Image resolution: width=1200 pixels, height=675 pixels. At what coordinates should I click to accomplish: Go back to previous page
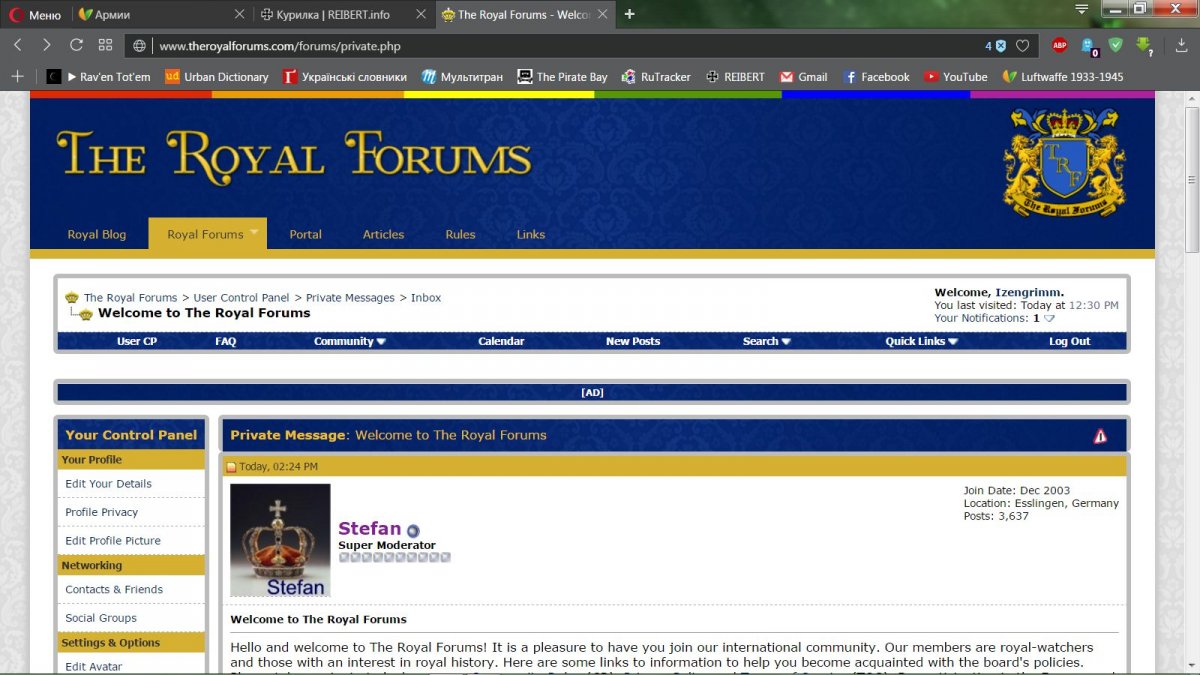coord(17,45)
